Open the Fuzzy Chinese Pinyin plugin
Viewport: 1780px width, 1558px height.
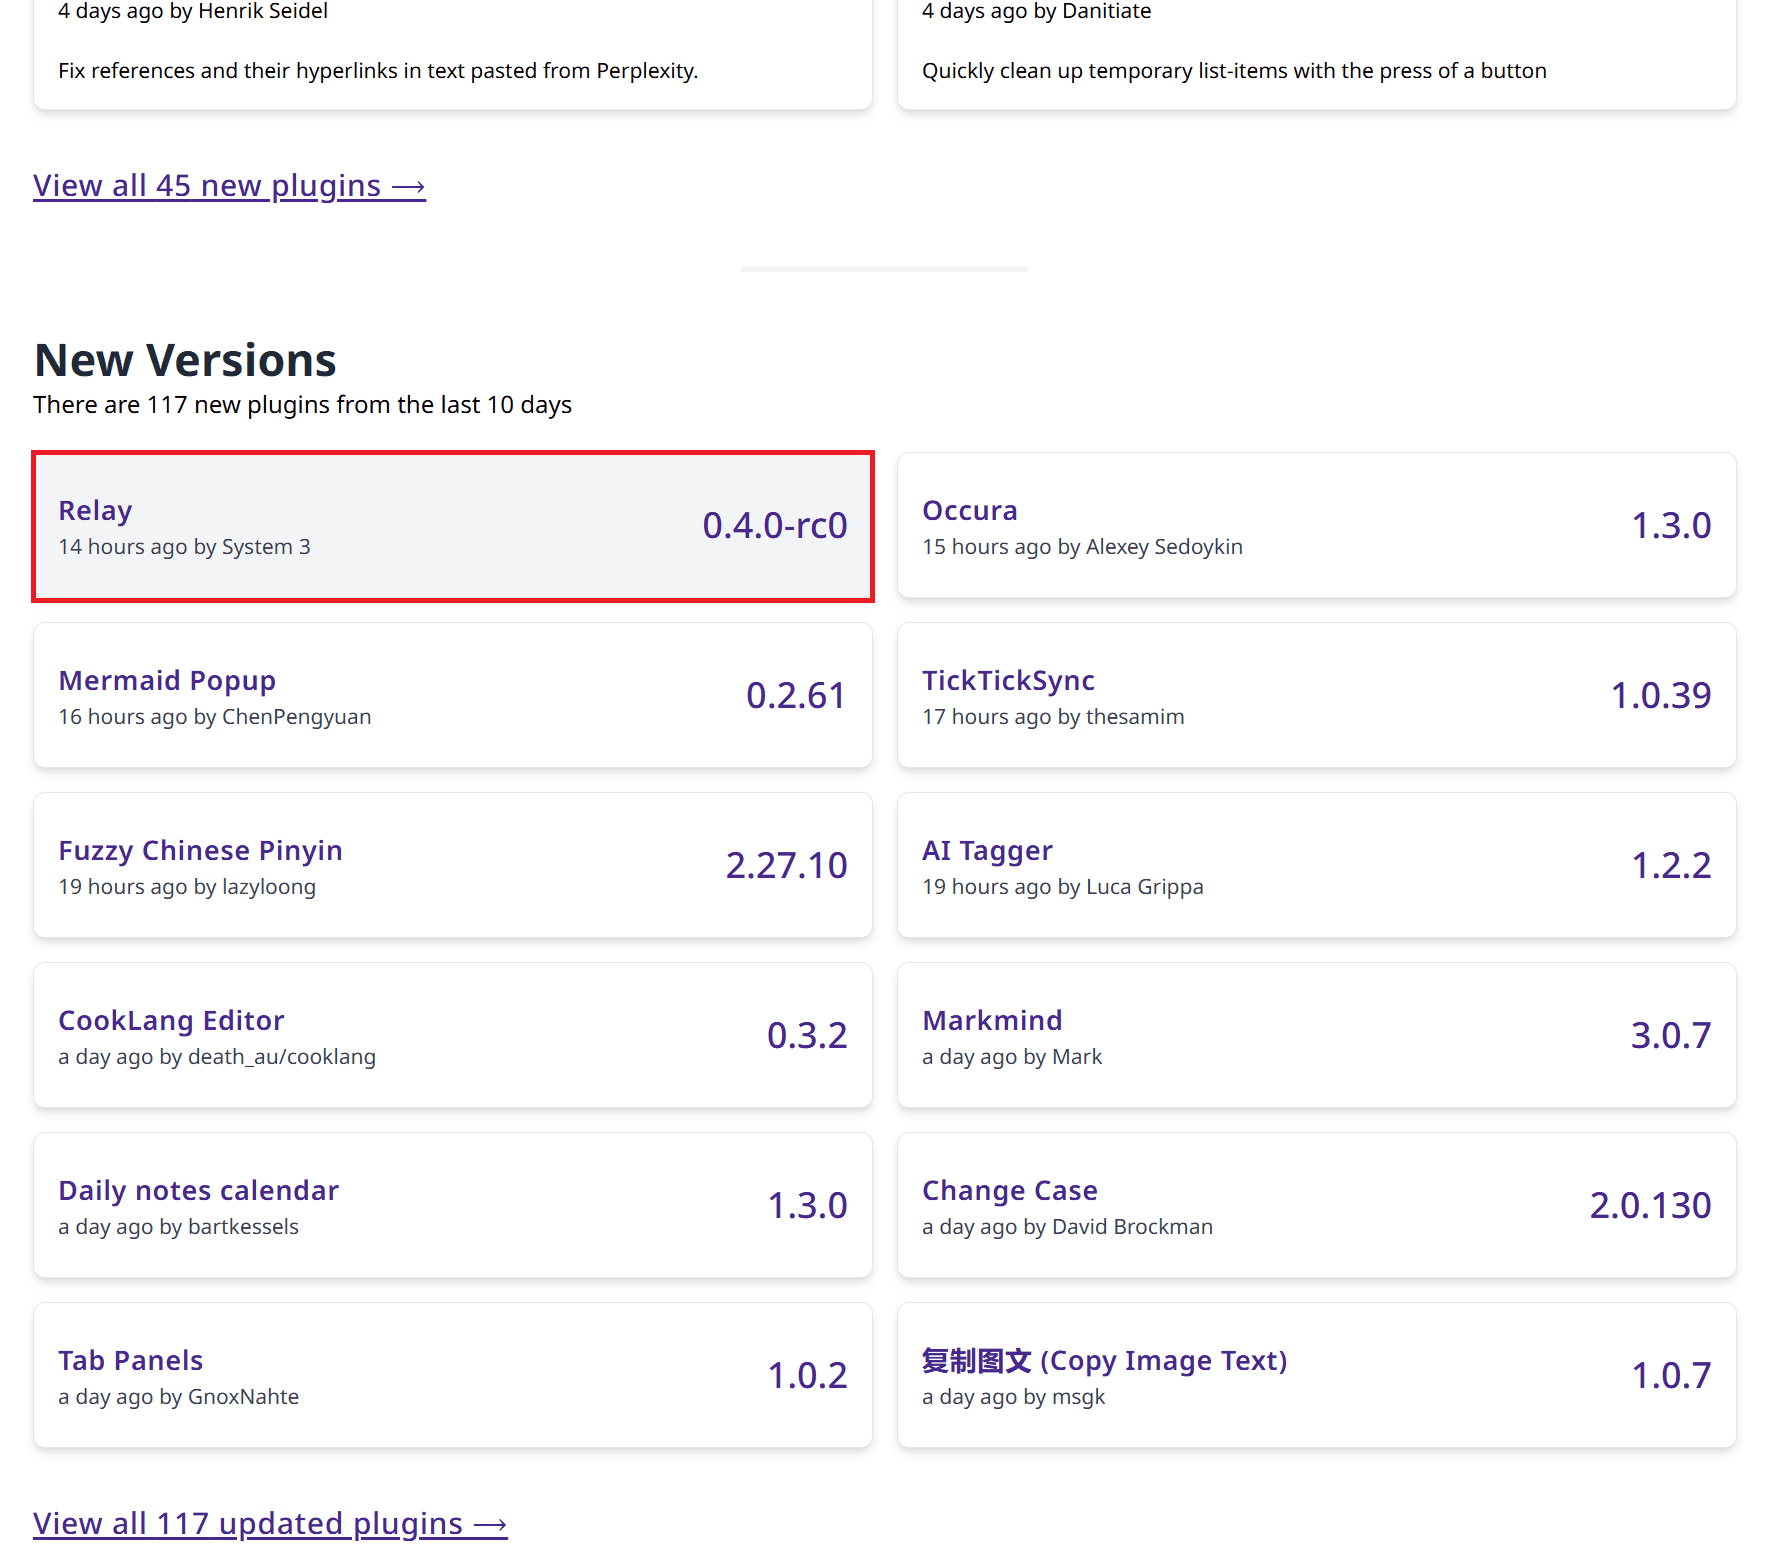[200, 850]
